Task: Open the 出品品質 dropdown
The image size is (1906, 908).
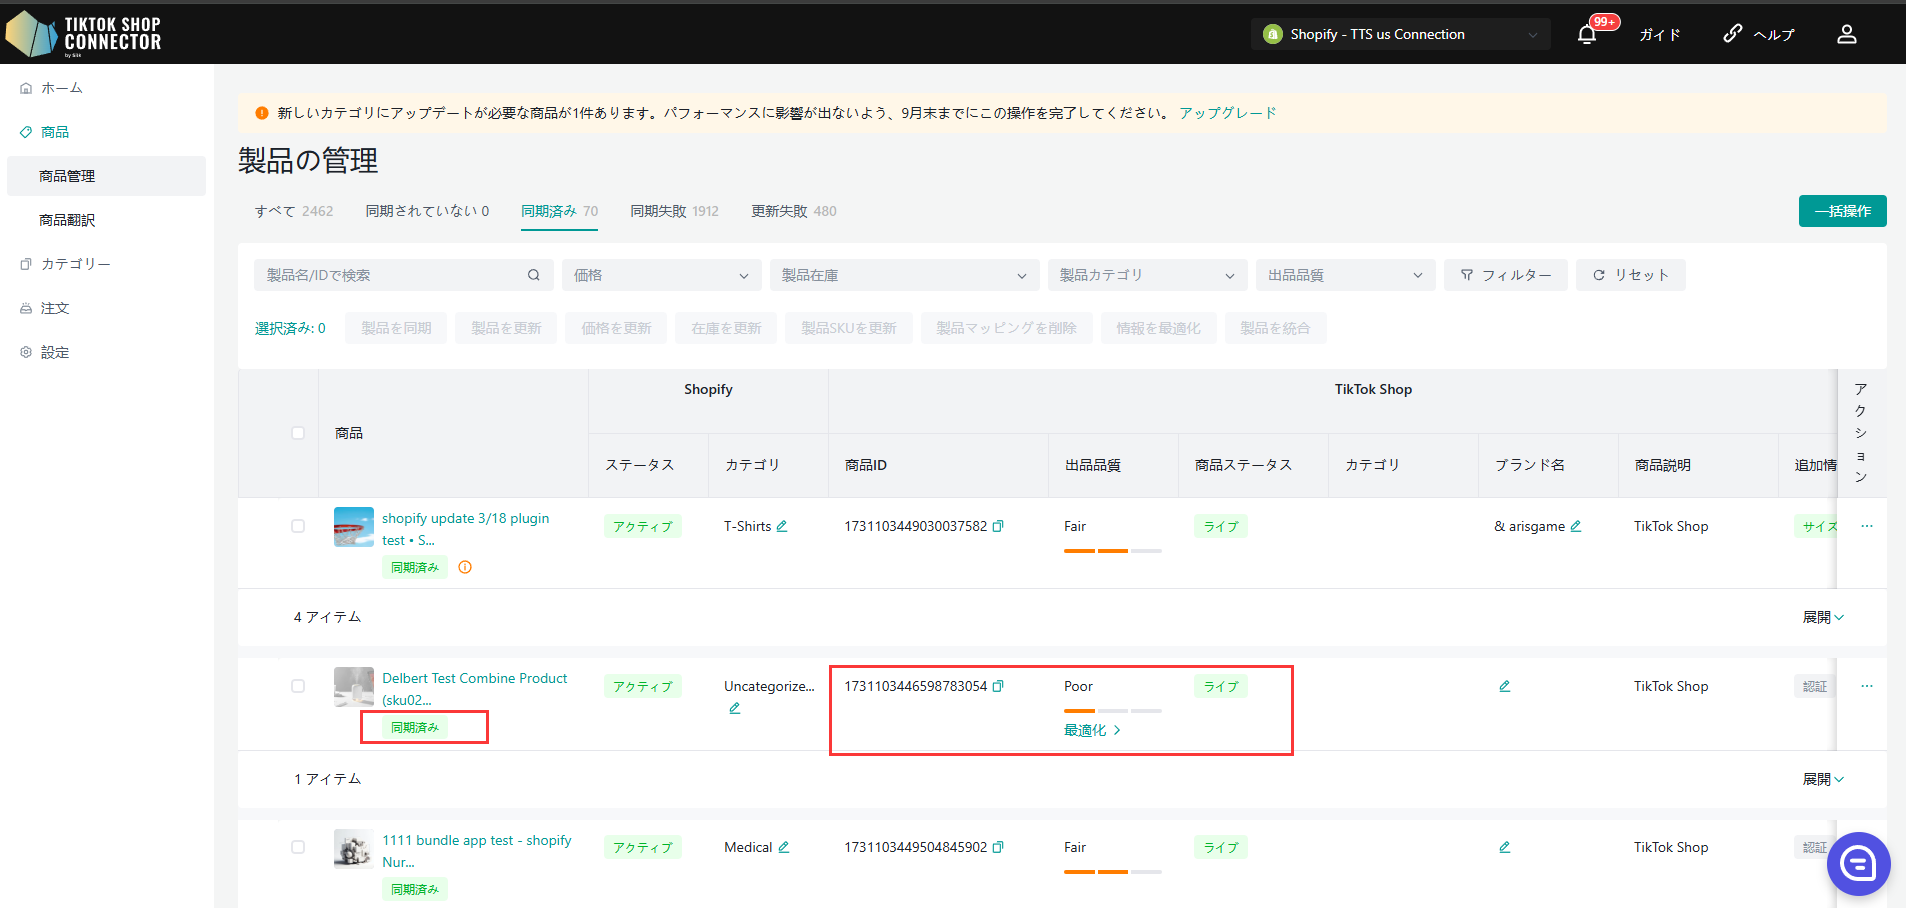Action: click(1345, 275)
